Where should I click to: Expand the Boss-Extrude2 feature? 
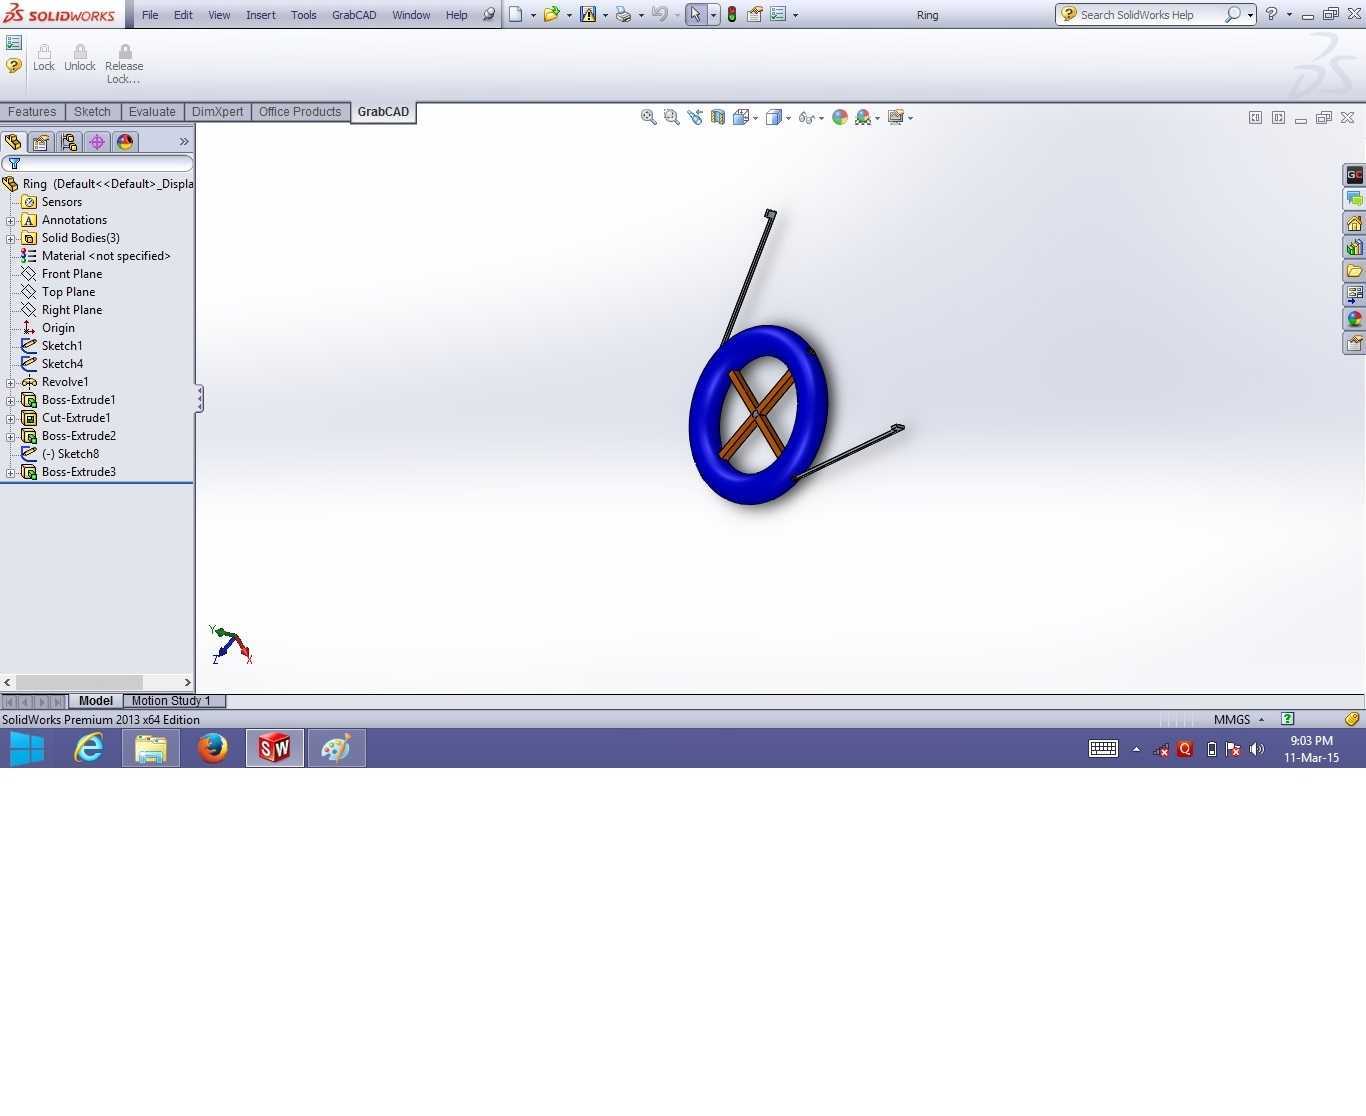pos(11,436)
